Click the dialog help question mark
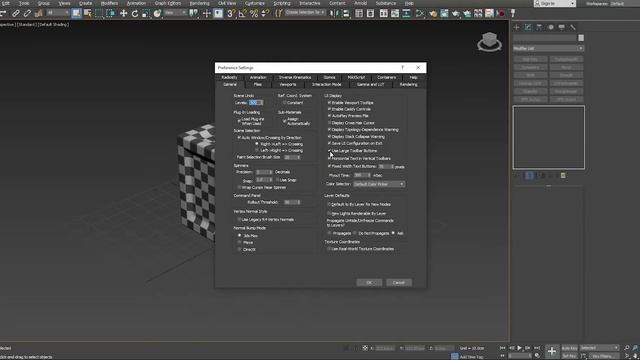 [x=402, y=67]
